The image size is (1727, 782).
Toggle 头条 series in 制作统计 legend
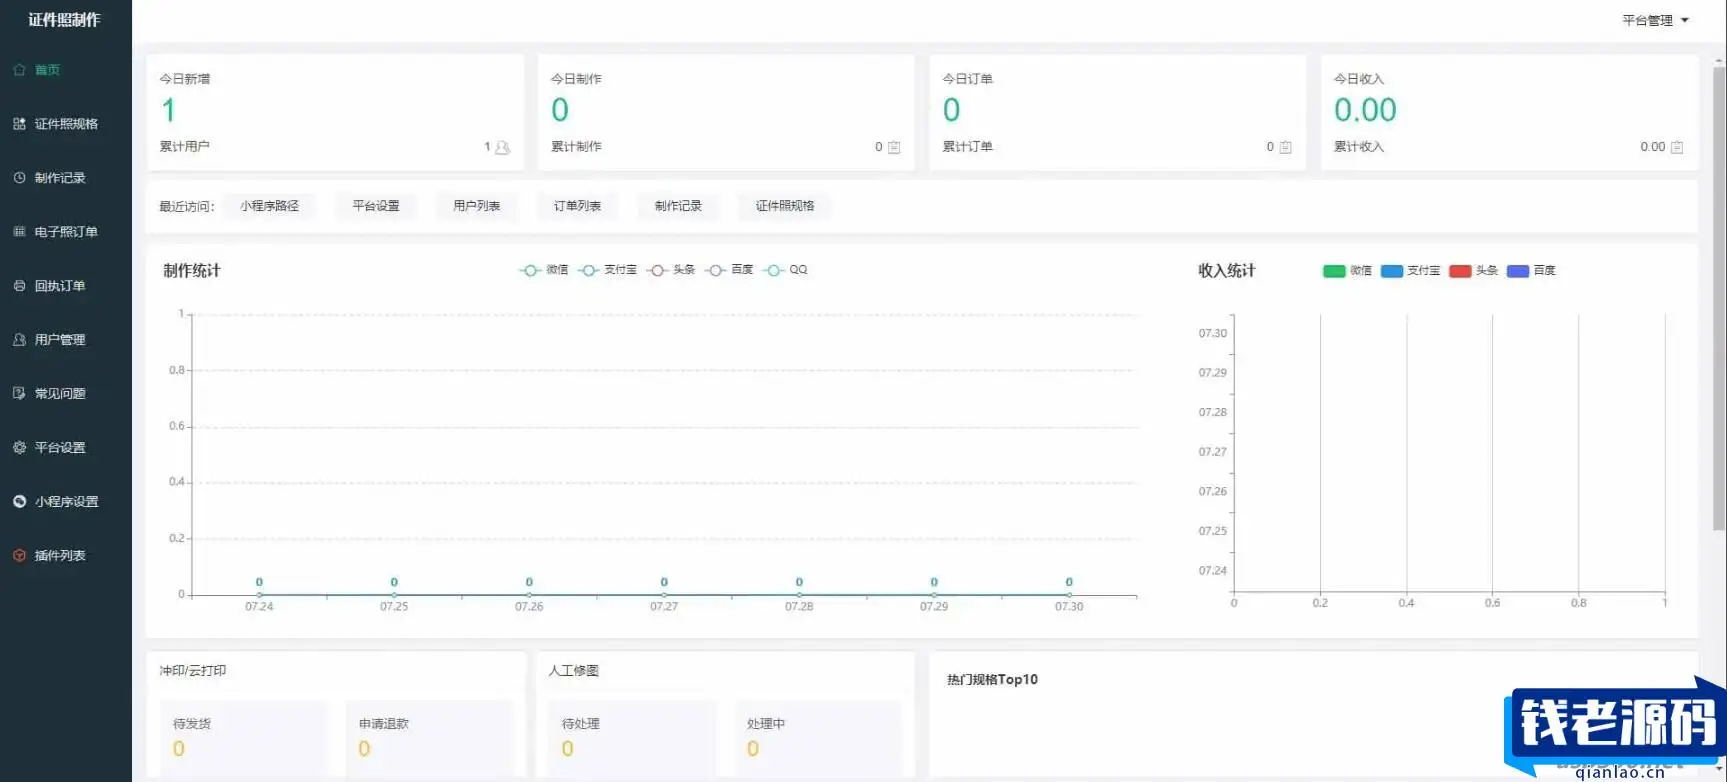[671, 270]
